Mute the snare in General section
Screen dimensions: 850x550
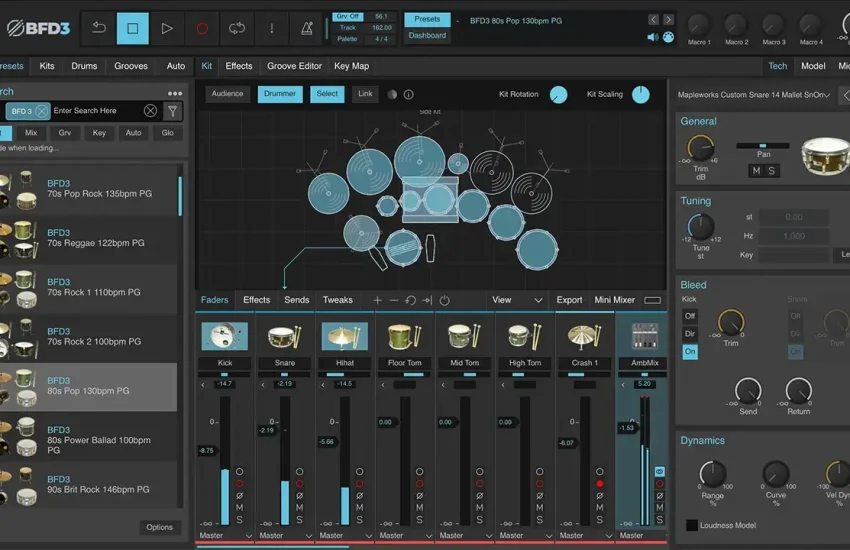[756, 171]
